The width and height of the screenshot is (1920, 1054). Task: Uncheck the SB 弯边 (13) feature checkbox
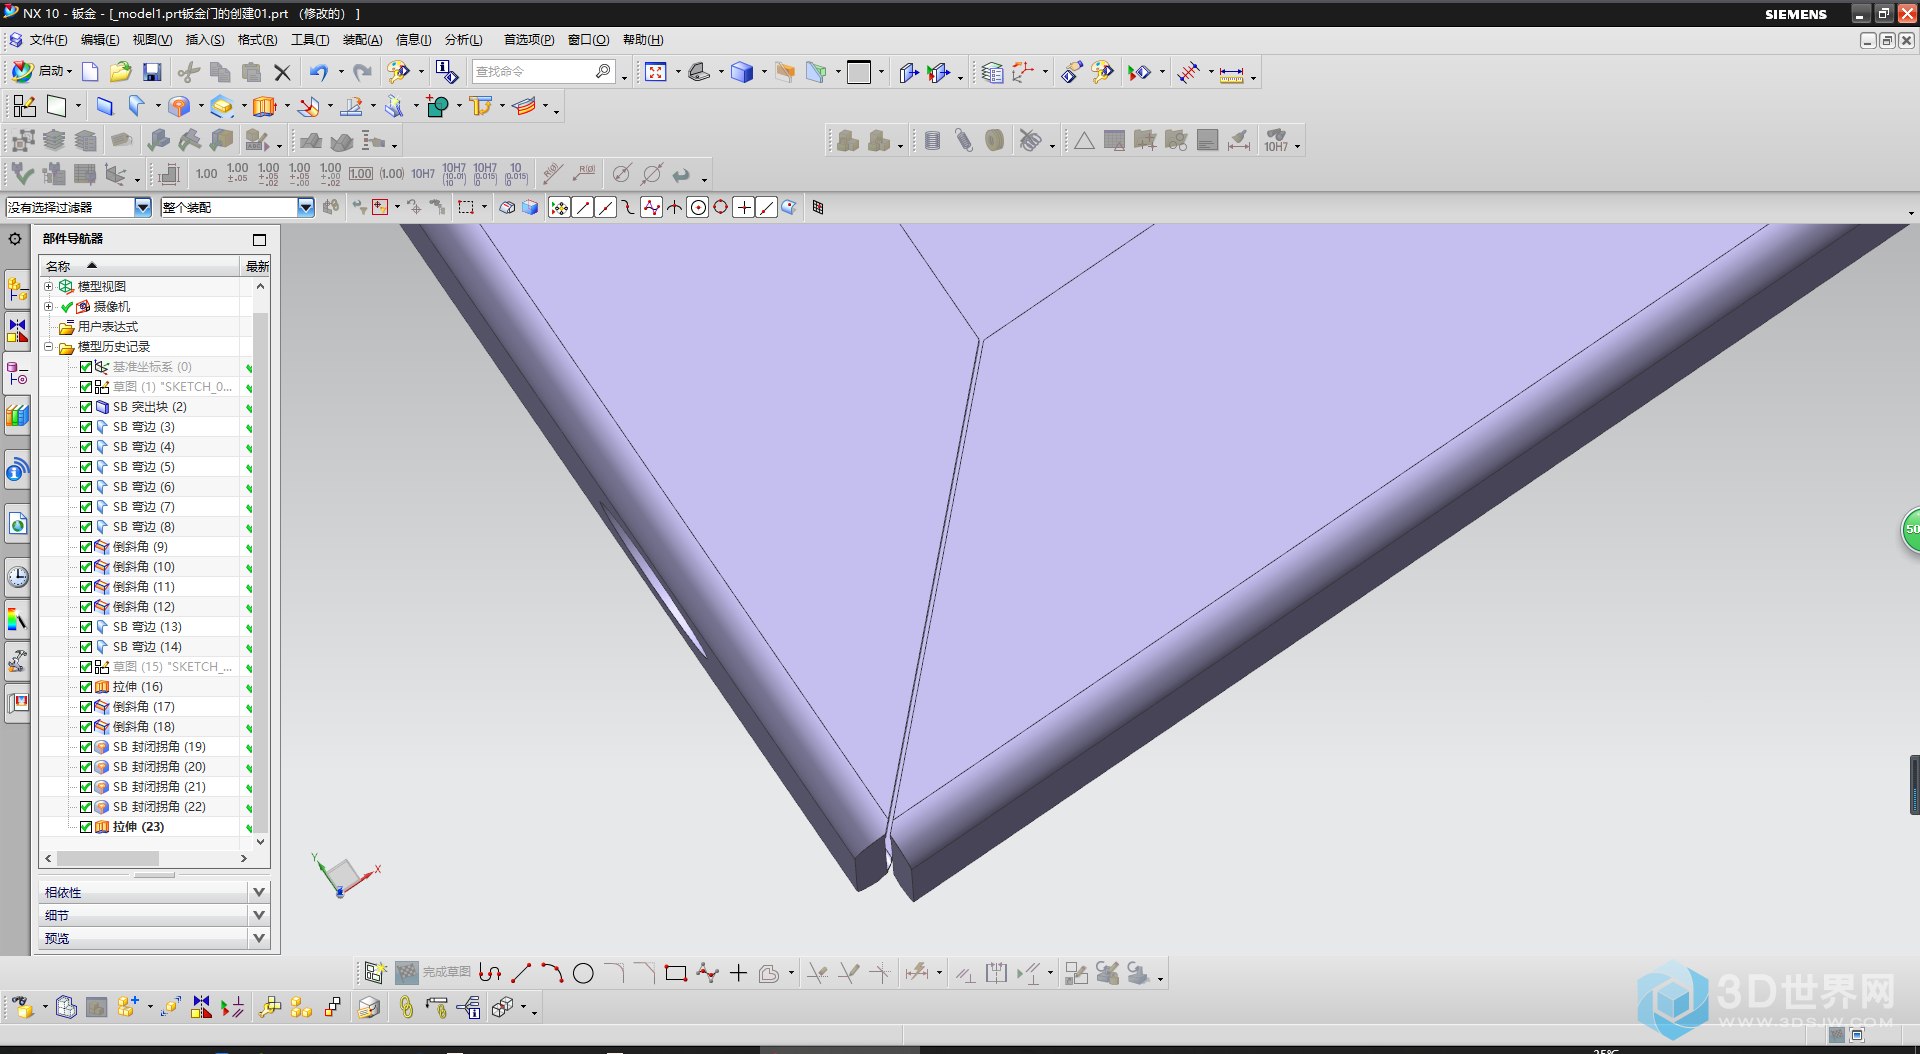tap(86, 627)
